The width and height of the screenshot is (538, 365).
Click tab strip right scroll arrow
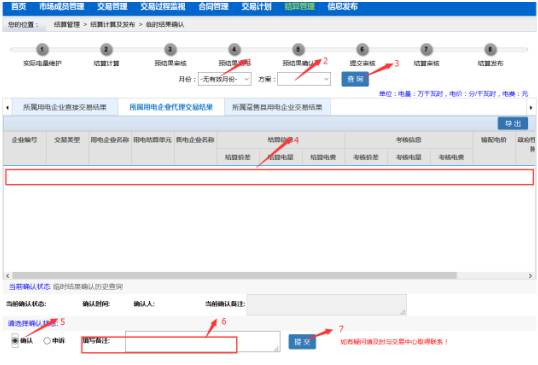click(x=531, y=108)
